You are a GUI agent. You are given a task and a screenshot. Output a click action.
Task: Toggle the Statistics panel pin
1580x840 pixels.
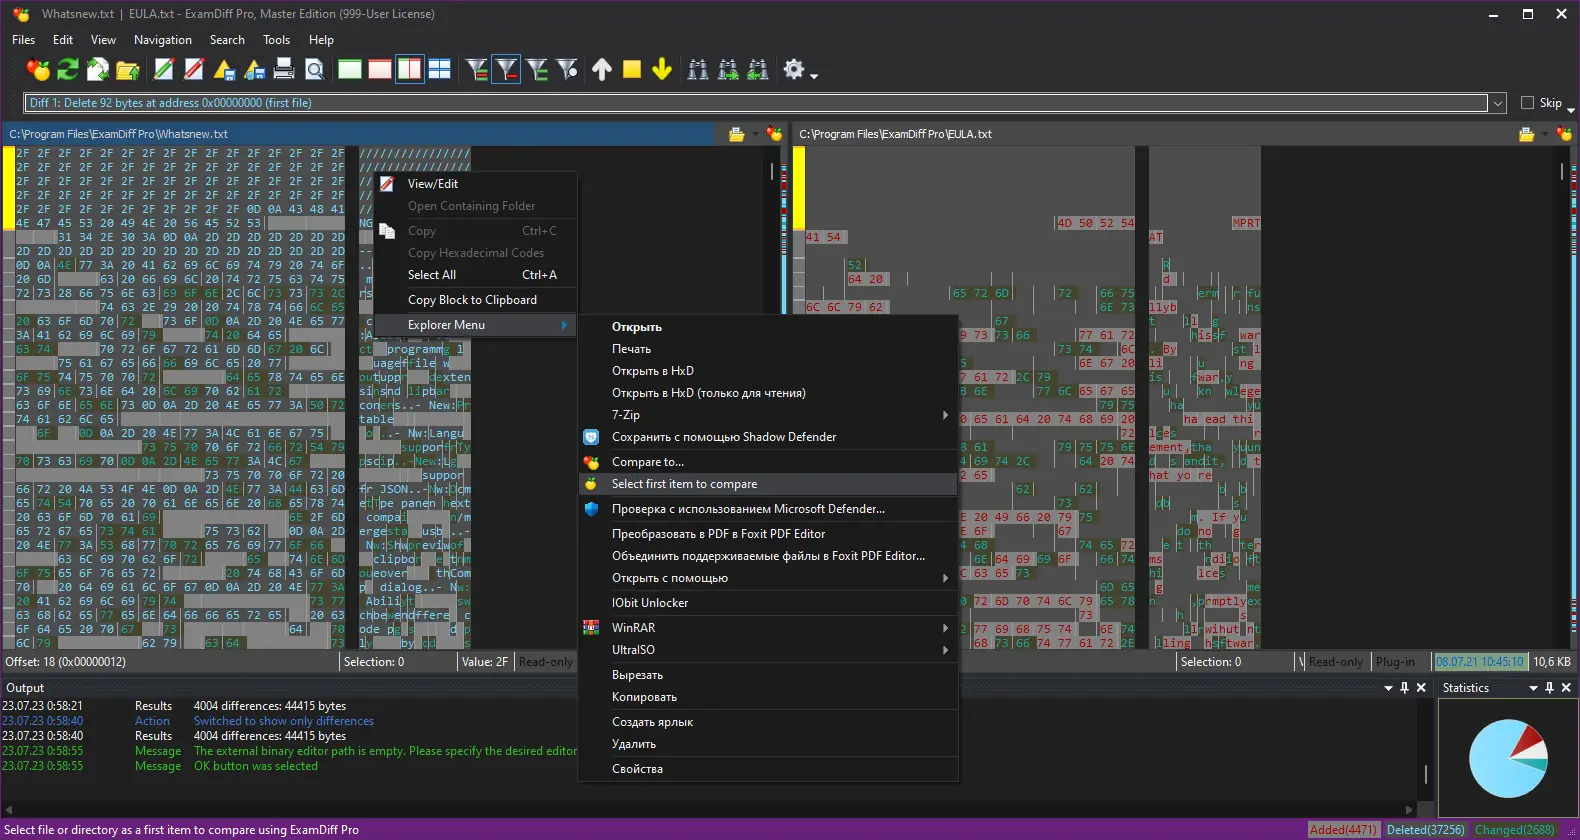[1549, 688]
